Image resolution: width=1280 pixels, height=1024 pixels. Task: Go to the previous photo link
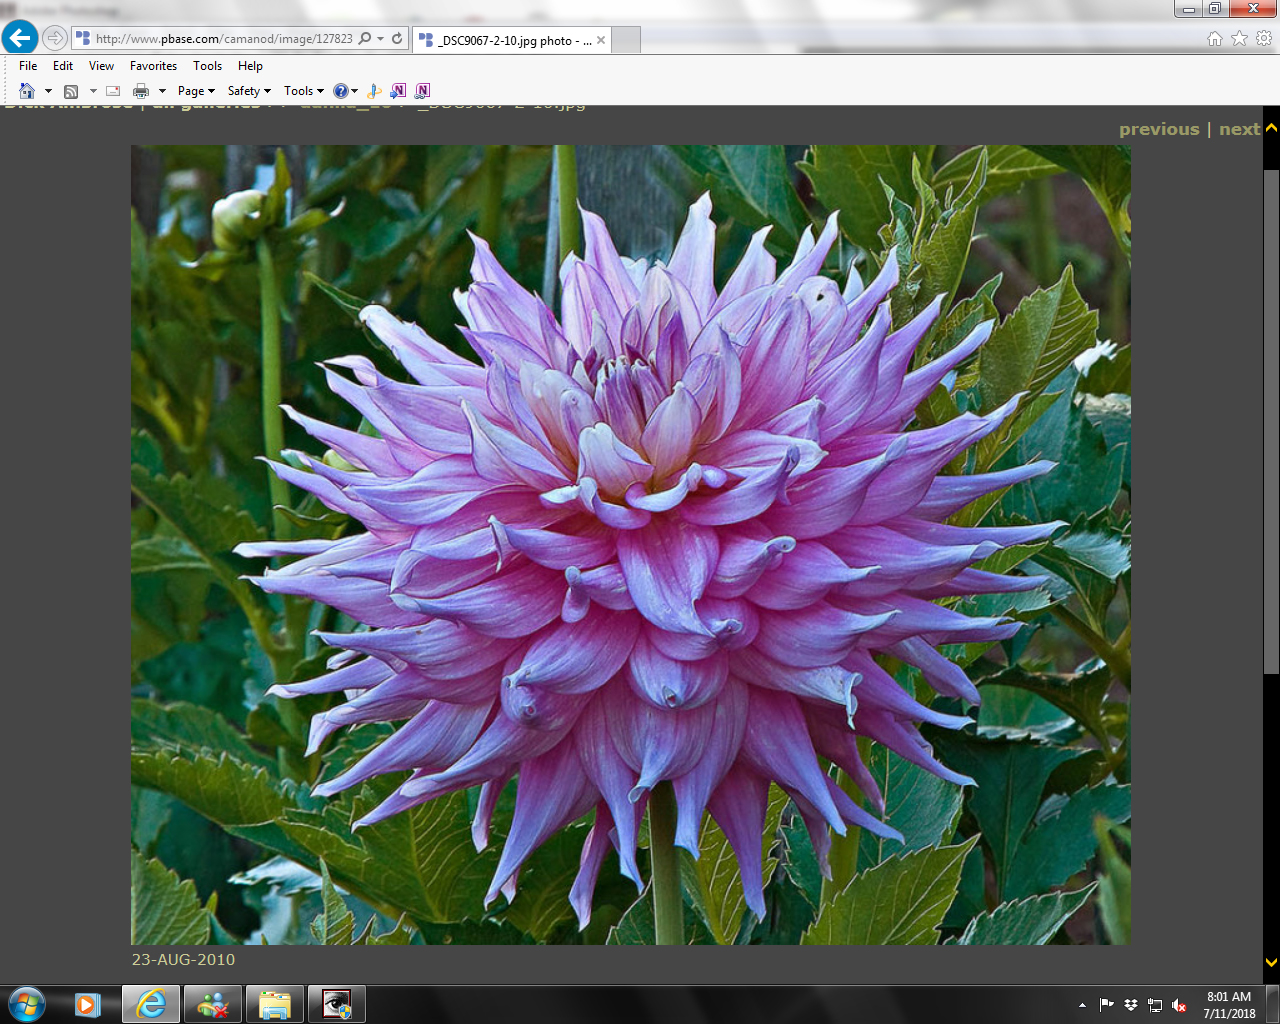(1159, 129)
